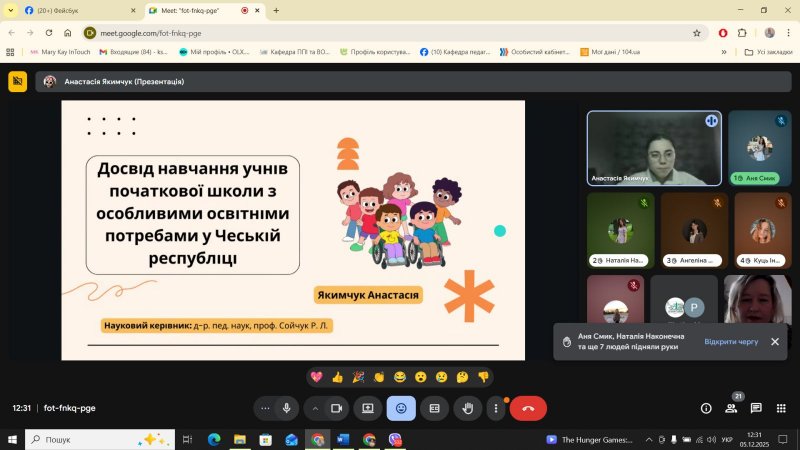800x450 pixels.
Task: Open the chat panel icon
Action: (x=756, y=408)
